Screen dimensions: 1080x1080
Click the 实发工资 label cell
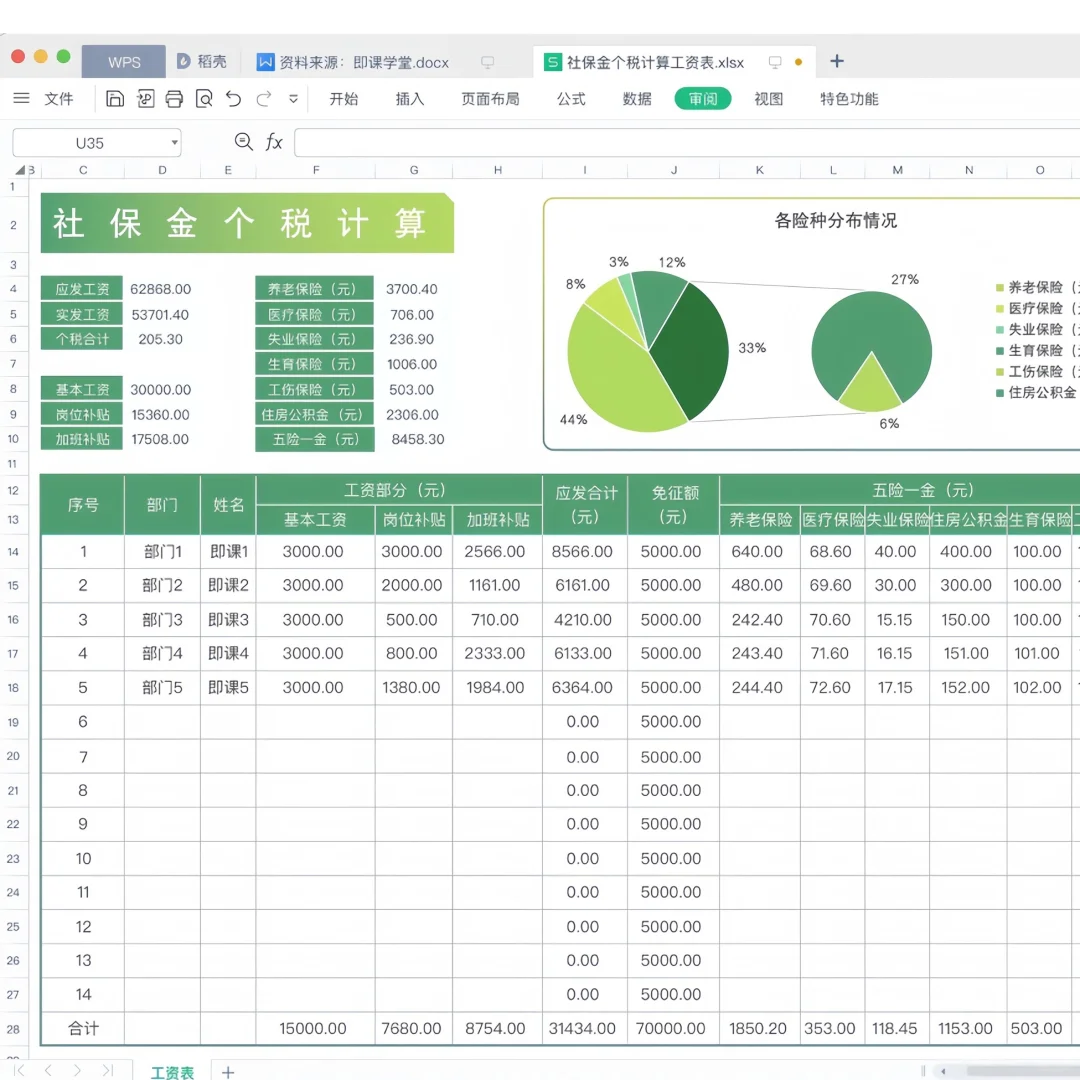(82, 315)
